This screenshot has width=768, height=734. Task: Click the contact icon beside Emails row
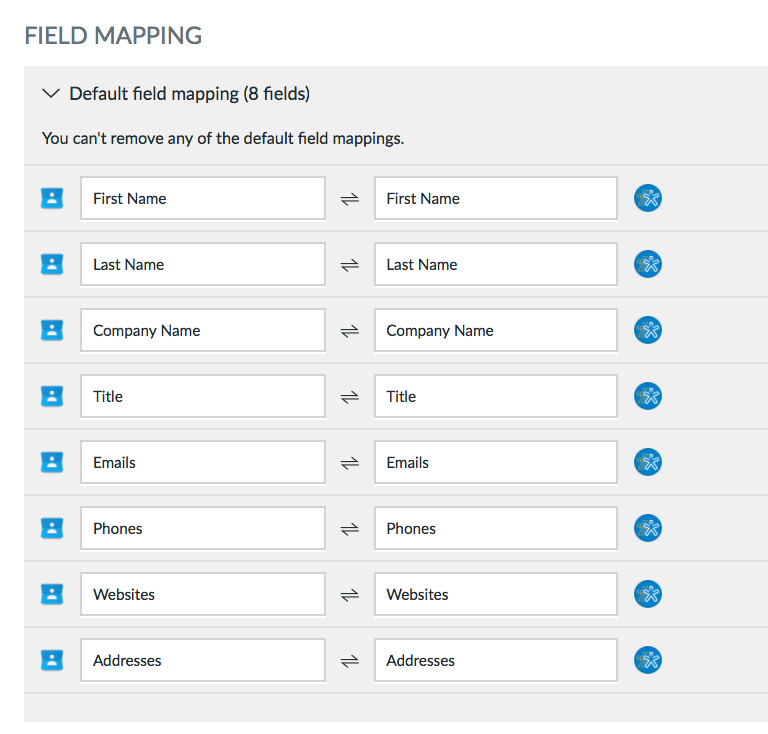pos(52,462)
